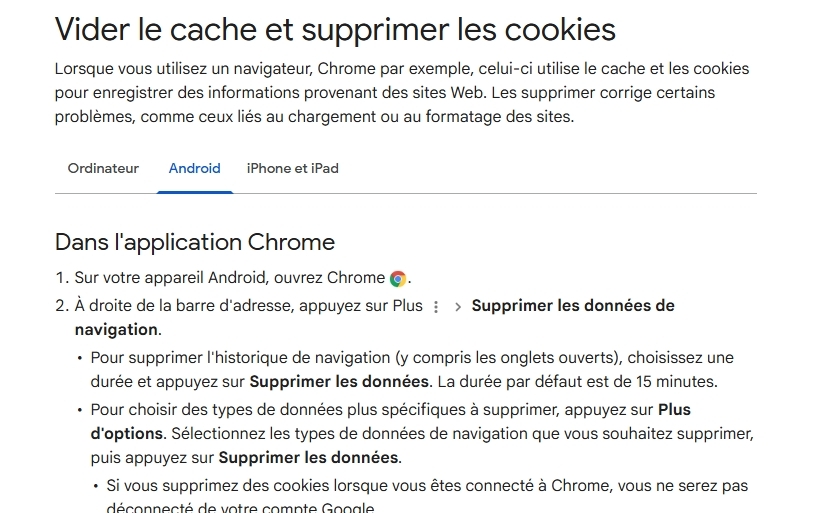The height and width of the screenshot is (513, 818).
Task: Switch to the Ordinateur tab
Action: pyautogui.click(x=103, y=168)
